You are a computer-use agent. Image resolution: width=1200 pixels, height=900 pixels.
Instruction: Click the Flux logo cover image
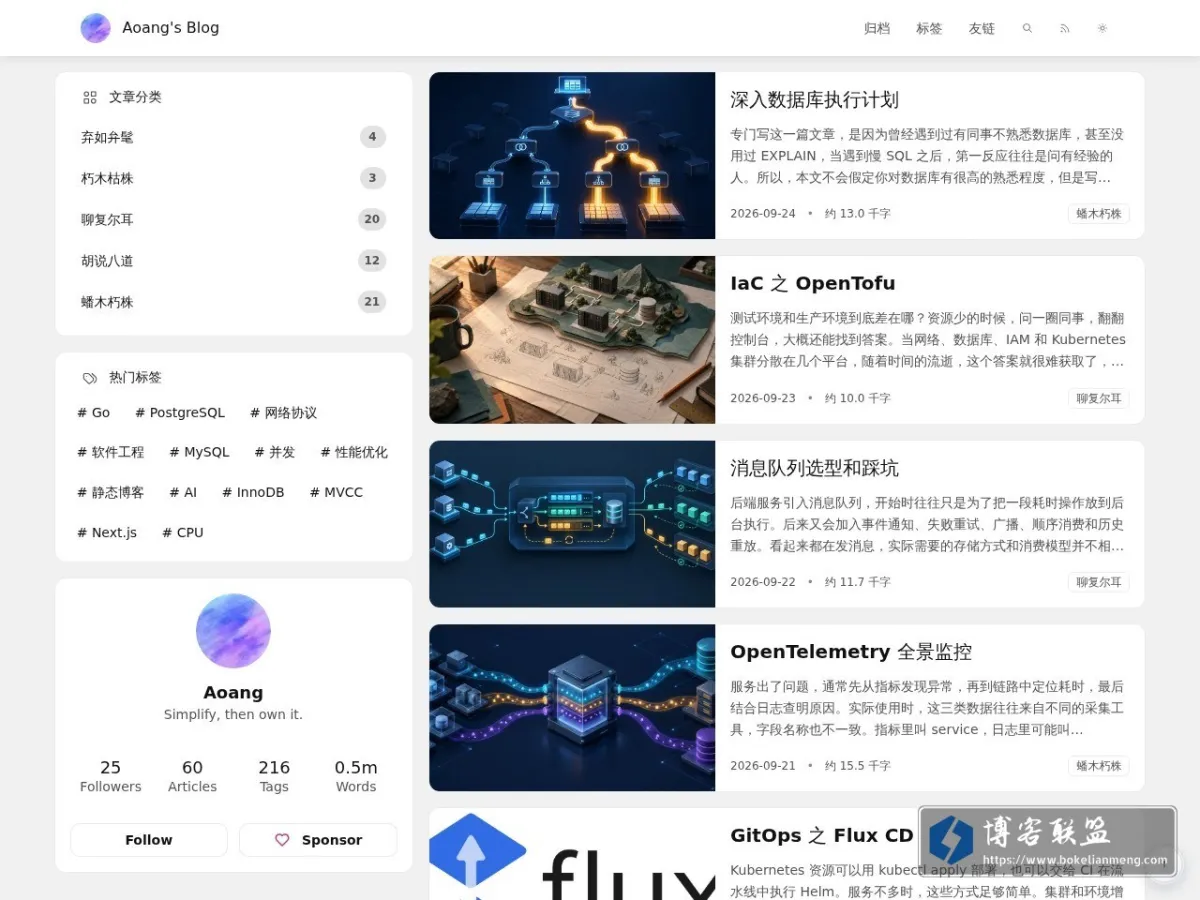point(572,855)
